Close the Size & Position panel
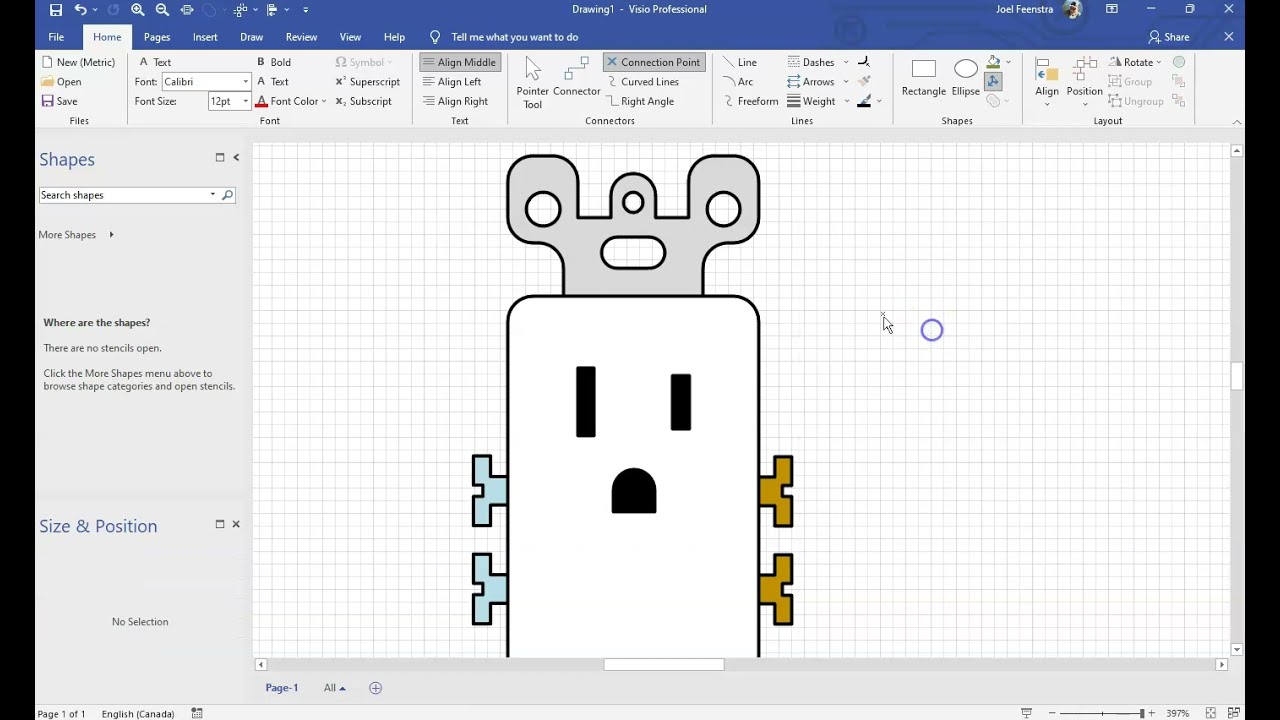 (x=236, y=524)
